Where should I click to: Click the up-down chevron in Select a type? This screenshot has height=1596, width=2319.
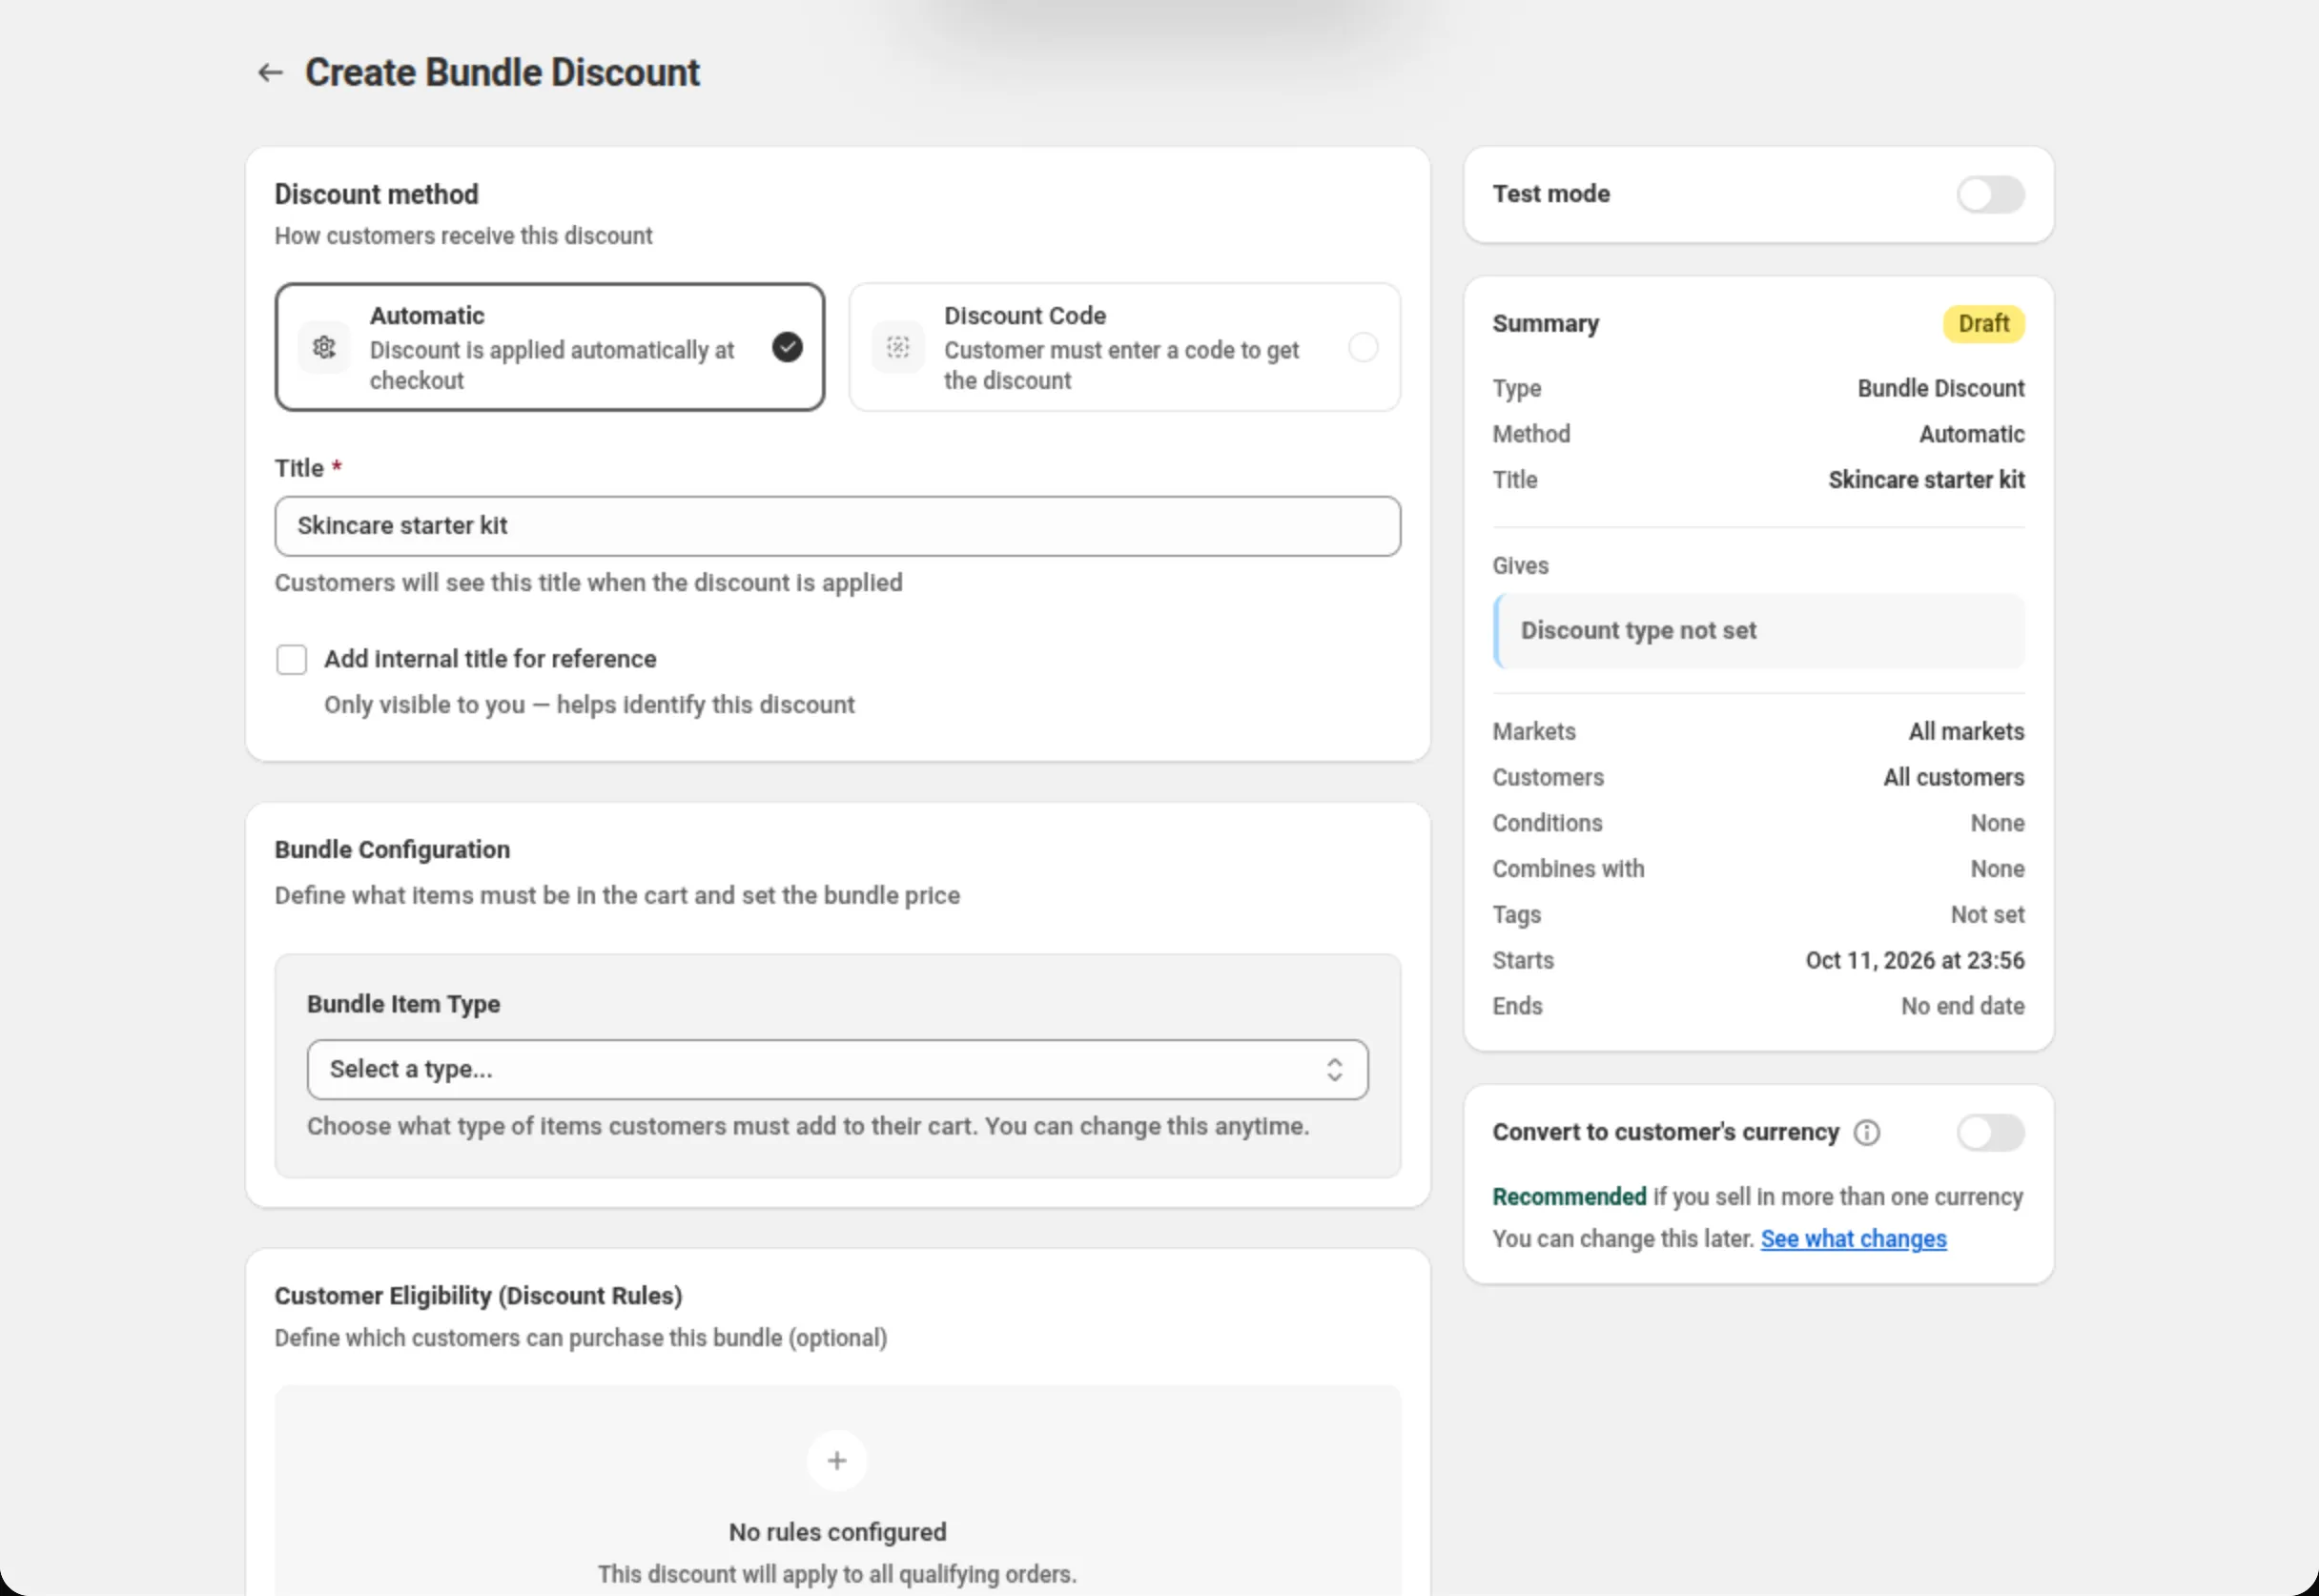tap(1334, 1069)
